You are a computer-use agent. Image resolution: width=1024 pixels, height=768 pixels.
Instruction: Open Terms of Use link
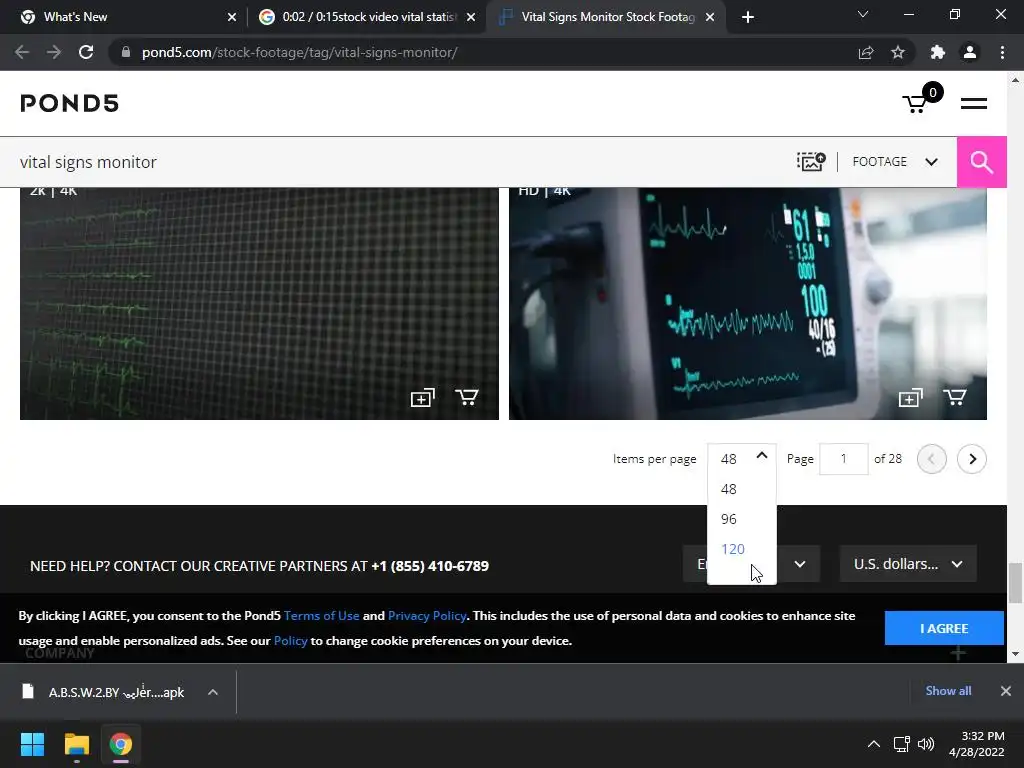coord(321,616)
